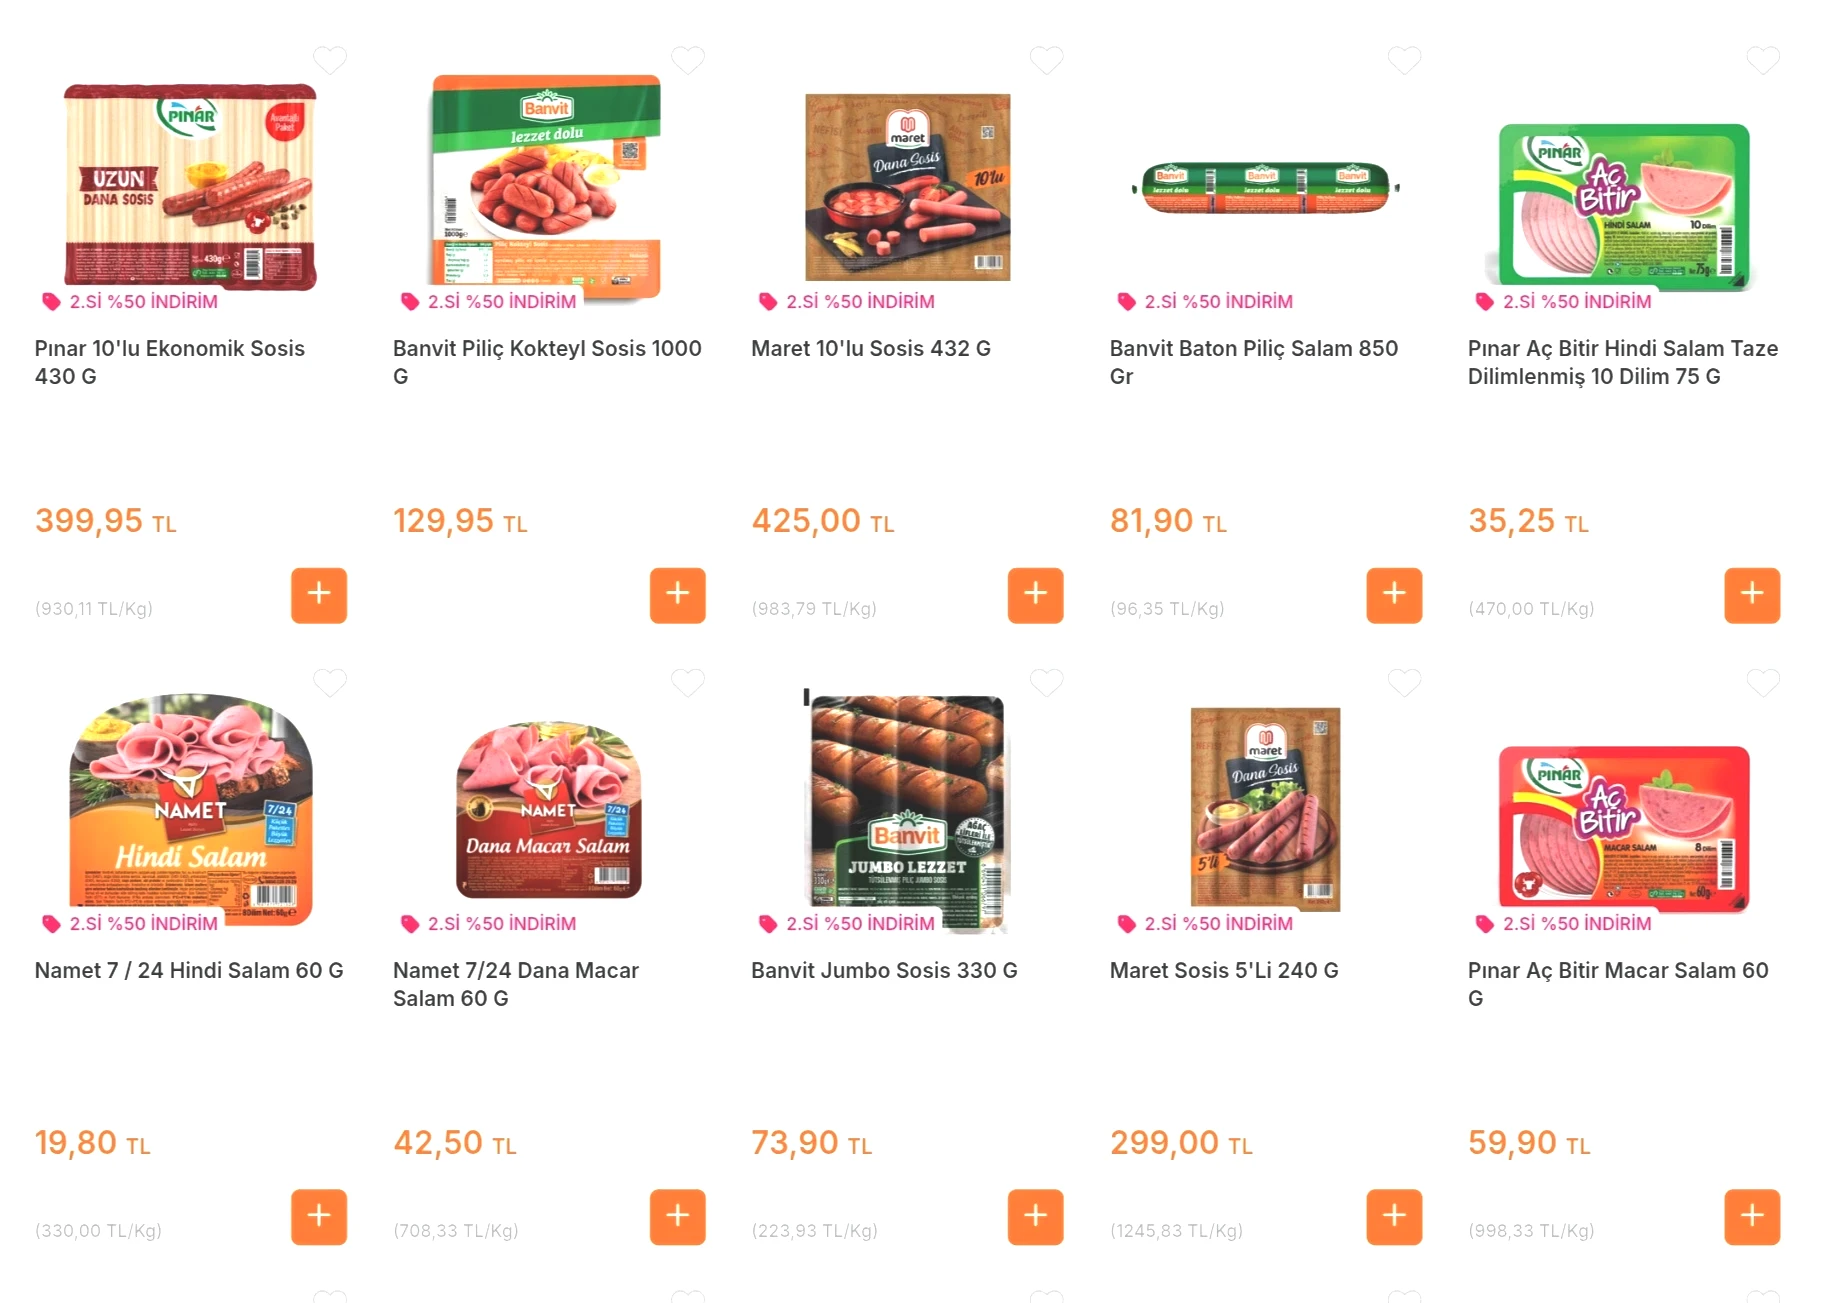Favorite Pınar 10'lu Ekonomik Sosis with heart
The image size is (1837, 1303).
pos(330,60)
